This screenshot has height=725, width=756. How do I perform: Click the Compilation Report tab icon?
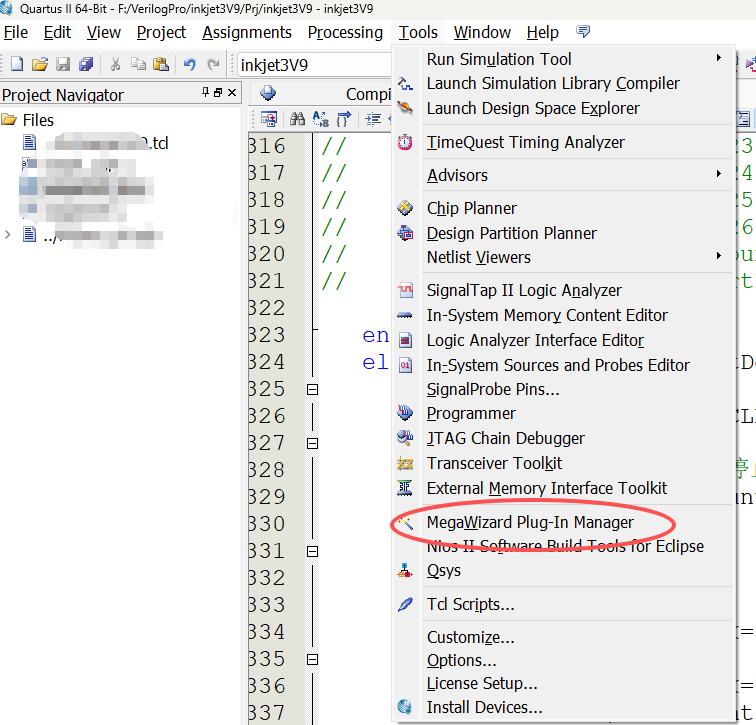click(268, 93)
